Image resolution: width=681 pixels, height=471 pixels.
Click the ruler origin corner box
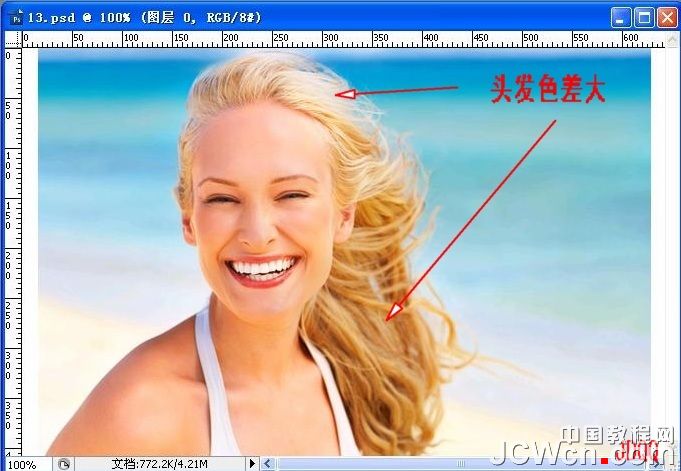pos(14,40)
